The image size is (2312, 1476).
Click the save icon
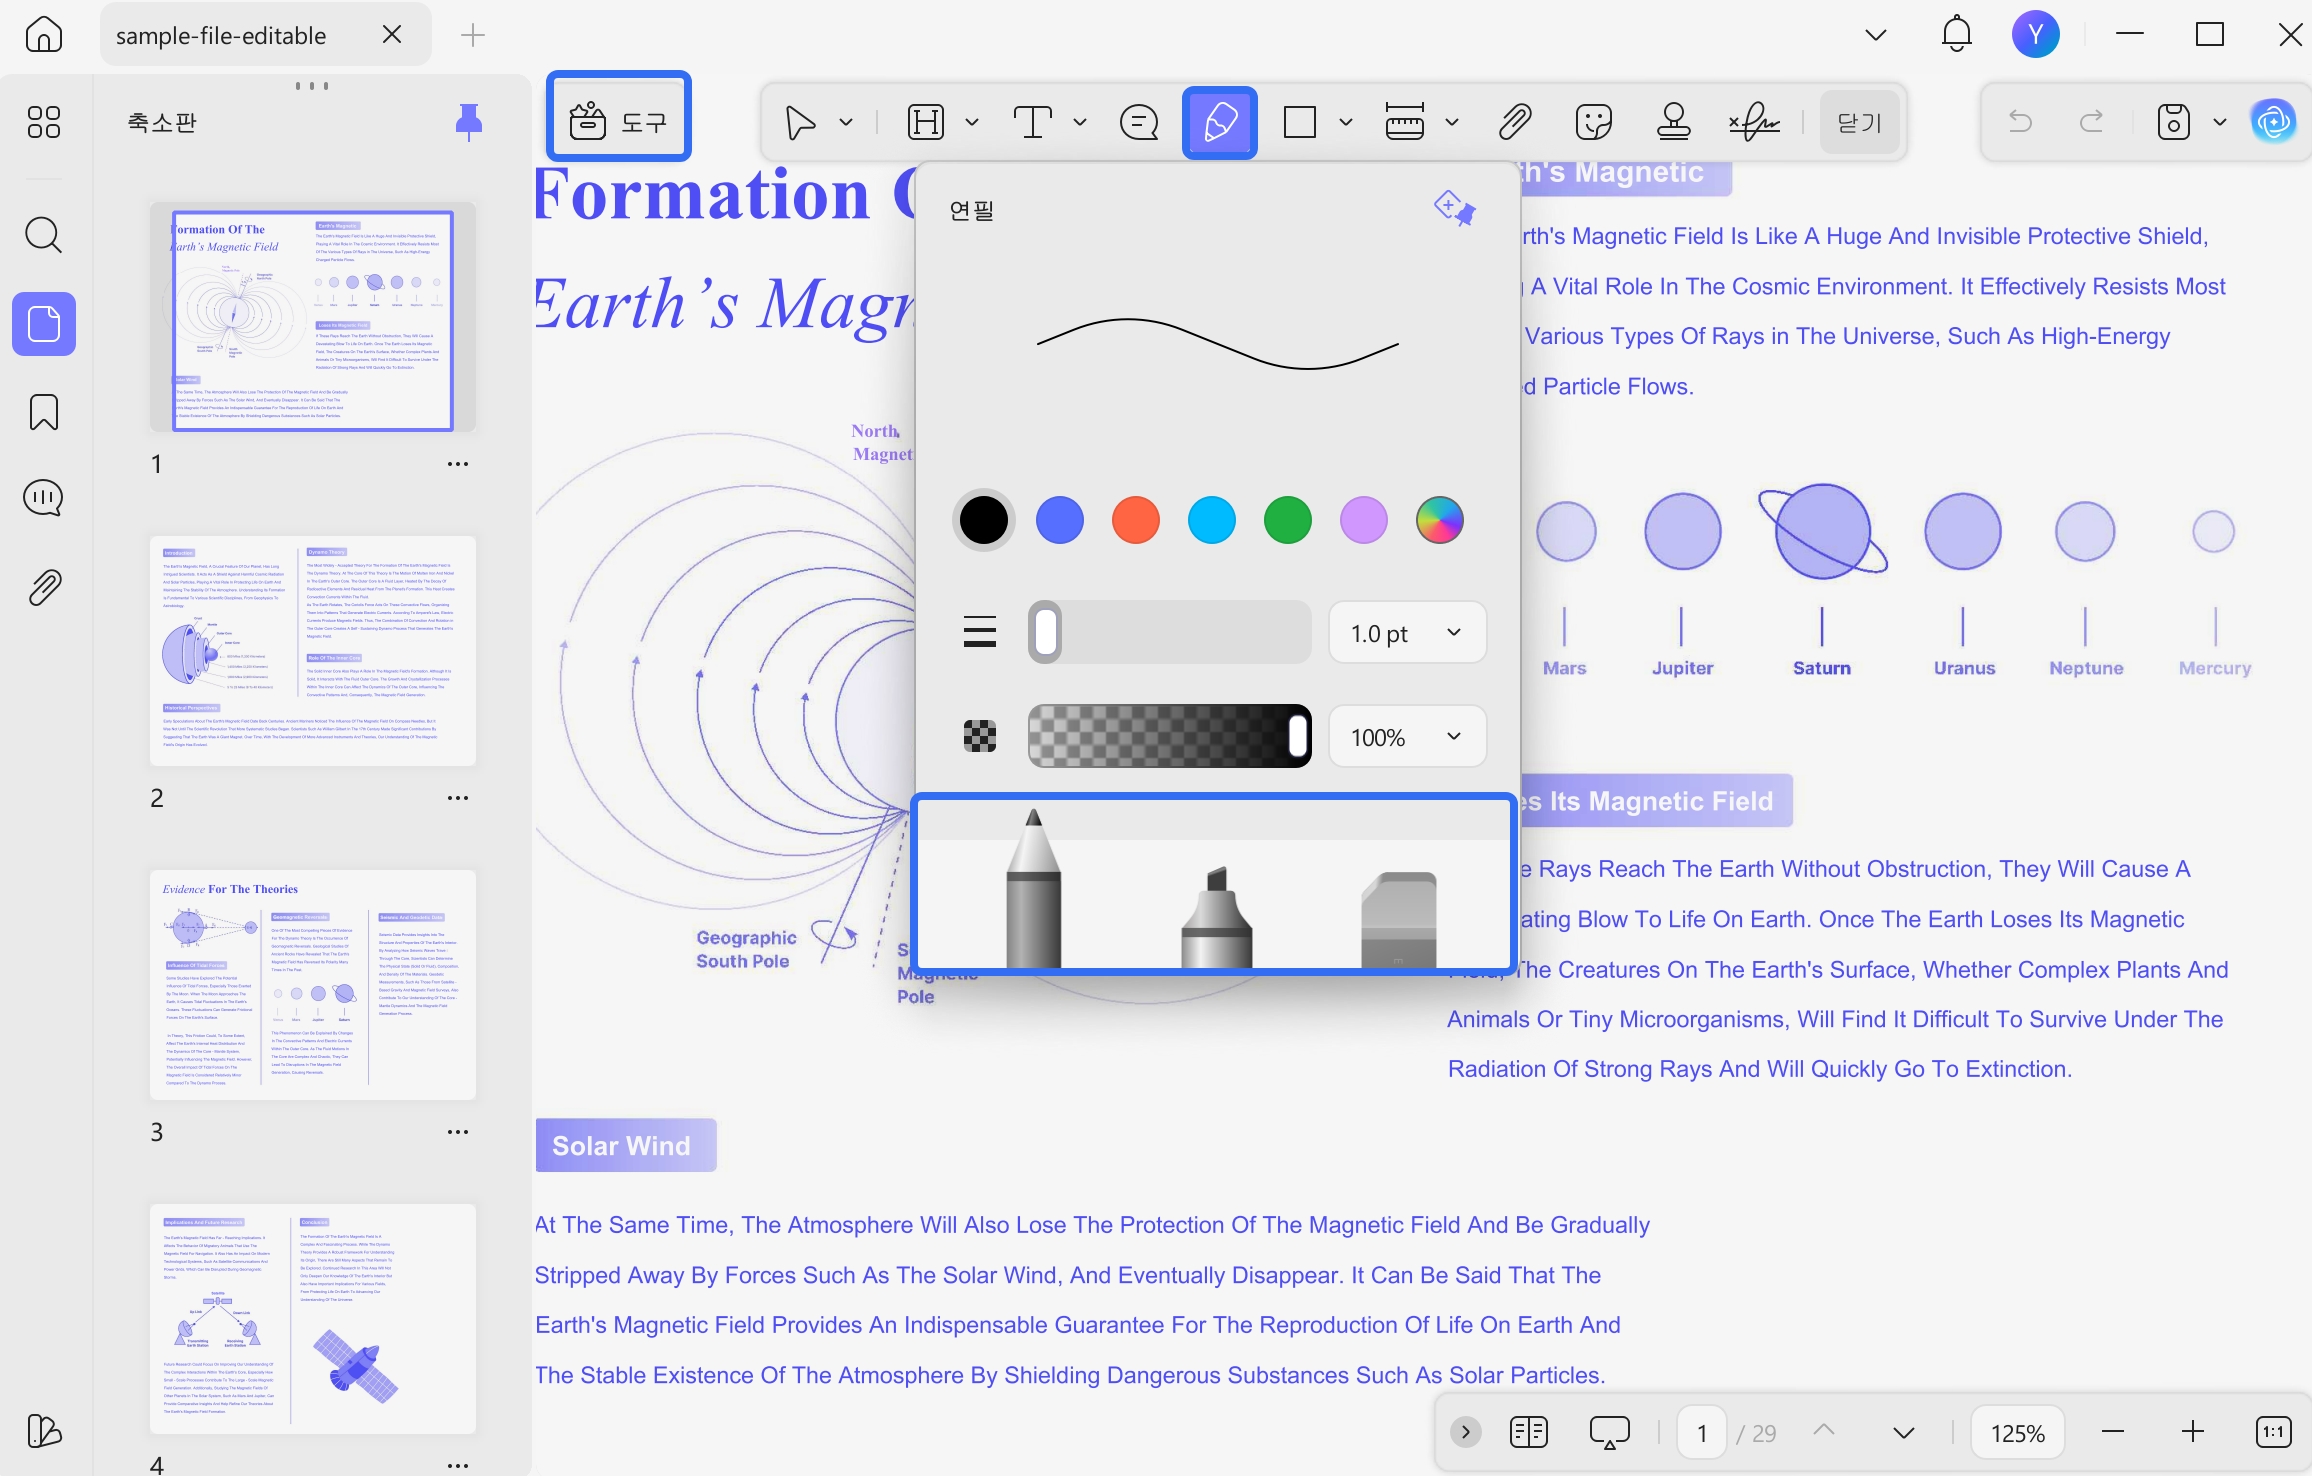click(2174, 122)
